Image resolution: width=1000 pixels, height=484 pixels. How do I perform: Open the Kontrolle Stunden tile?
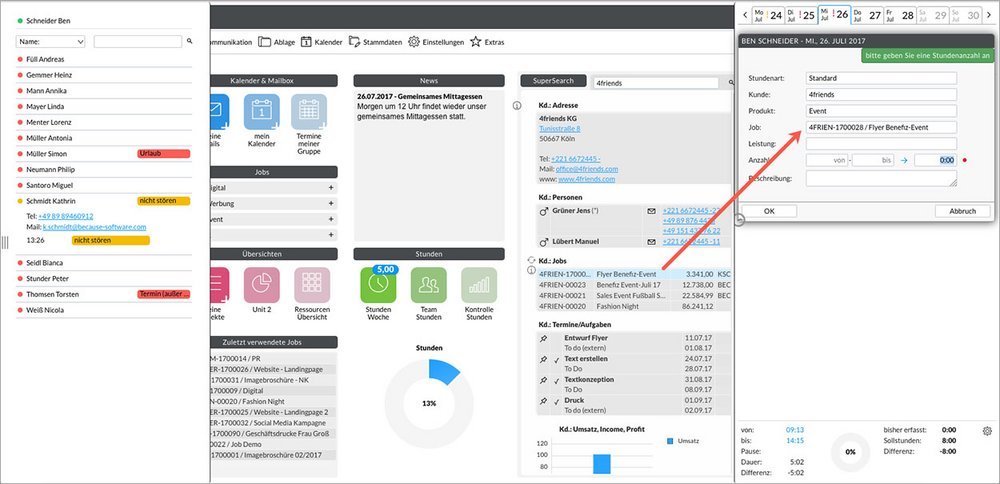click(x=479, y=285)
